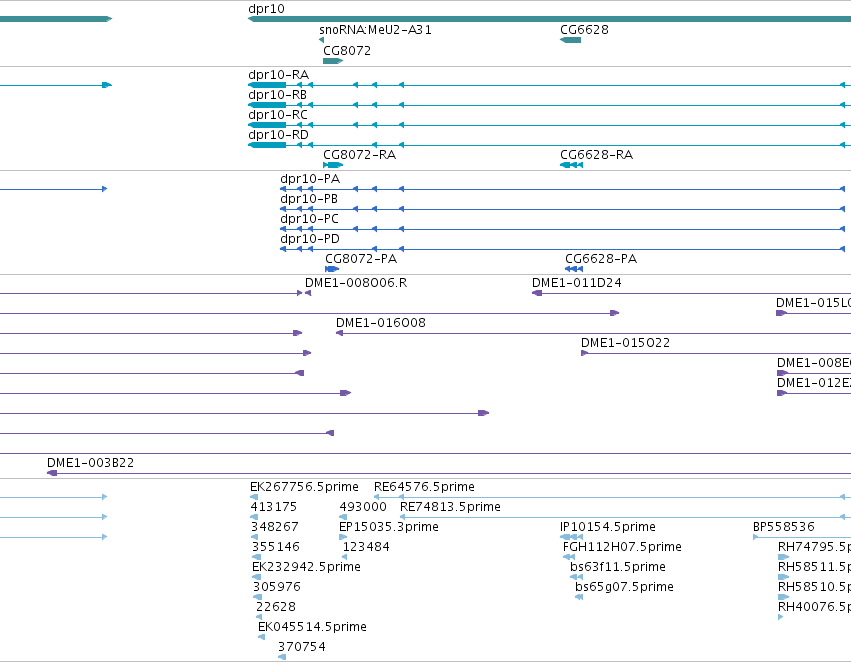Select the 348267 EST feature
Screen dimensions: 851x662
[x=255, y=537]
